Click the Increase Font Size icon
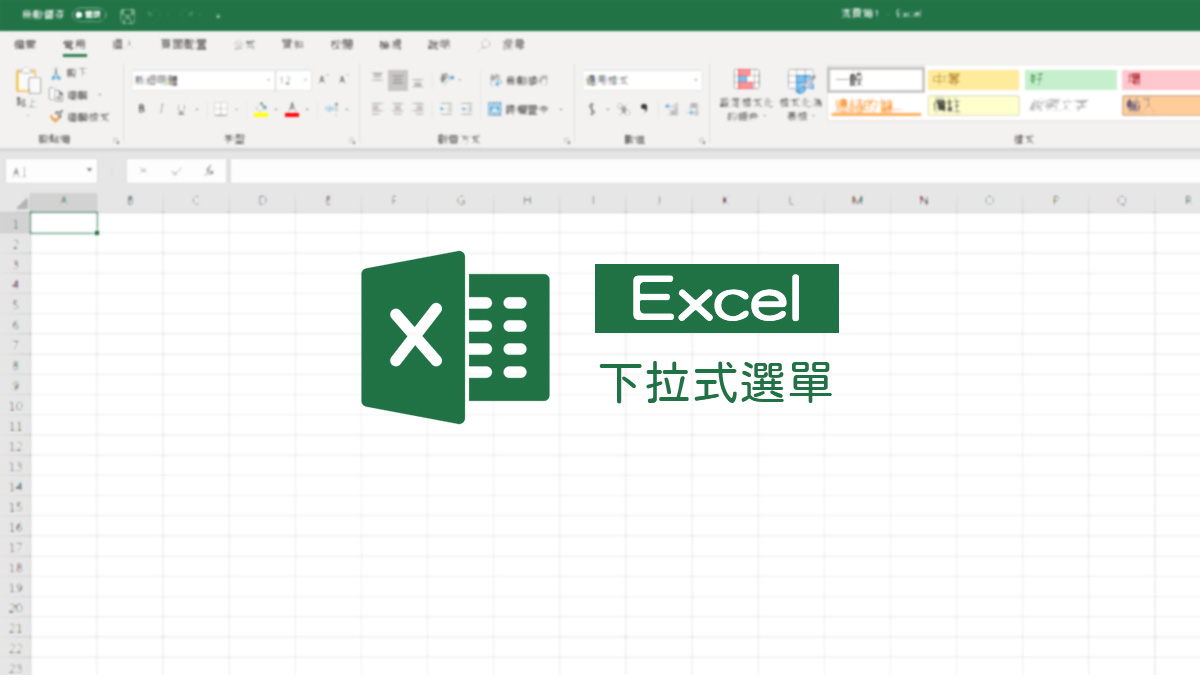Screen dimensions: 1200x675 coord(322,78)
